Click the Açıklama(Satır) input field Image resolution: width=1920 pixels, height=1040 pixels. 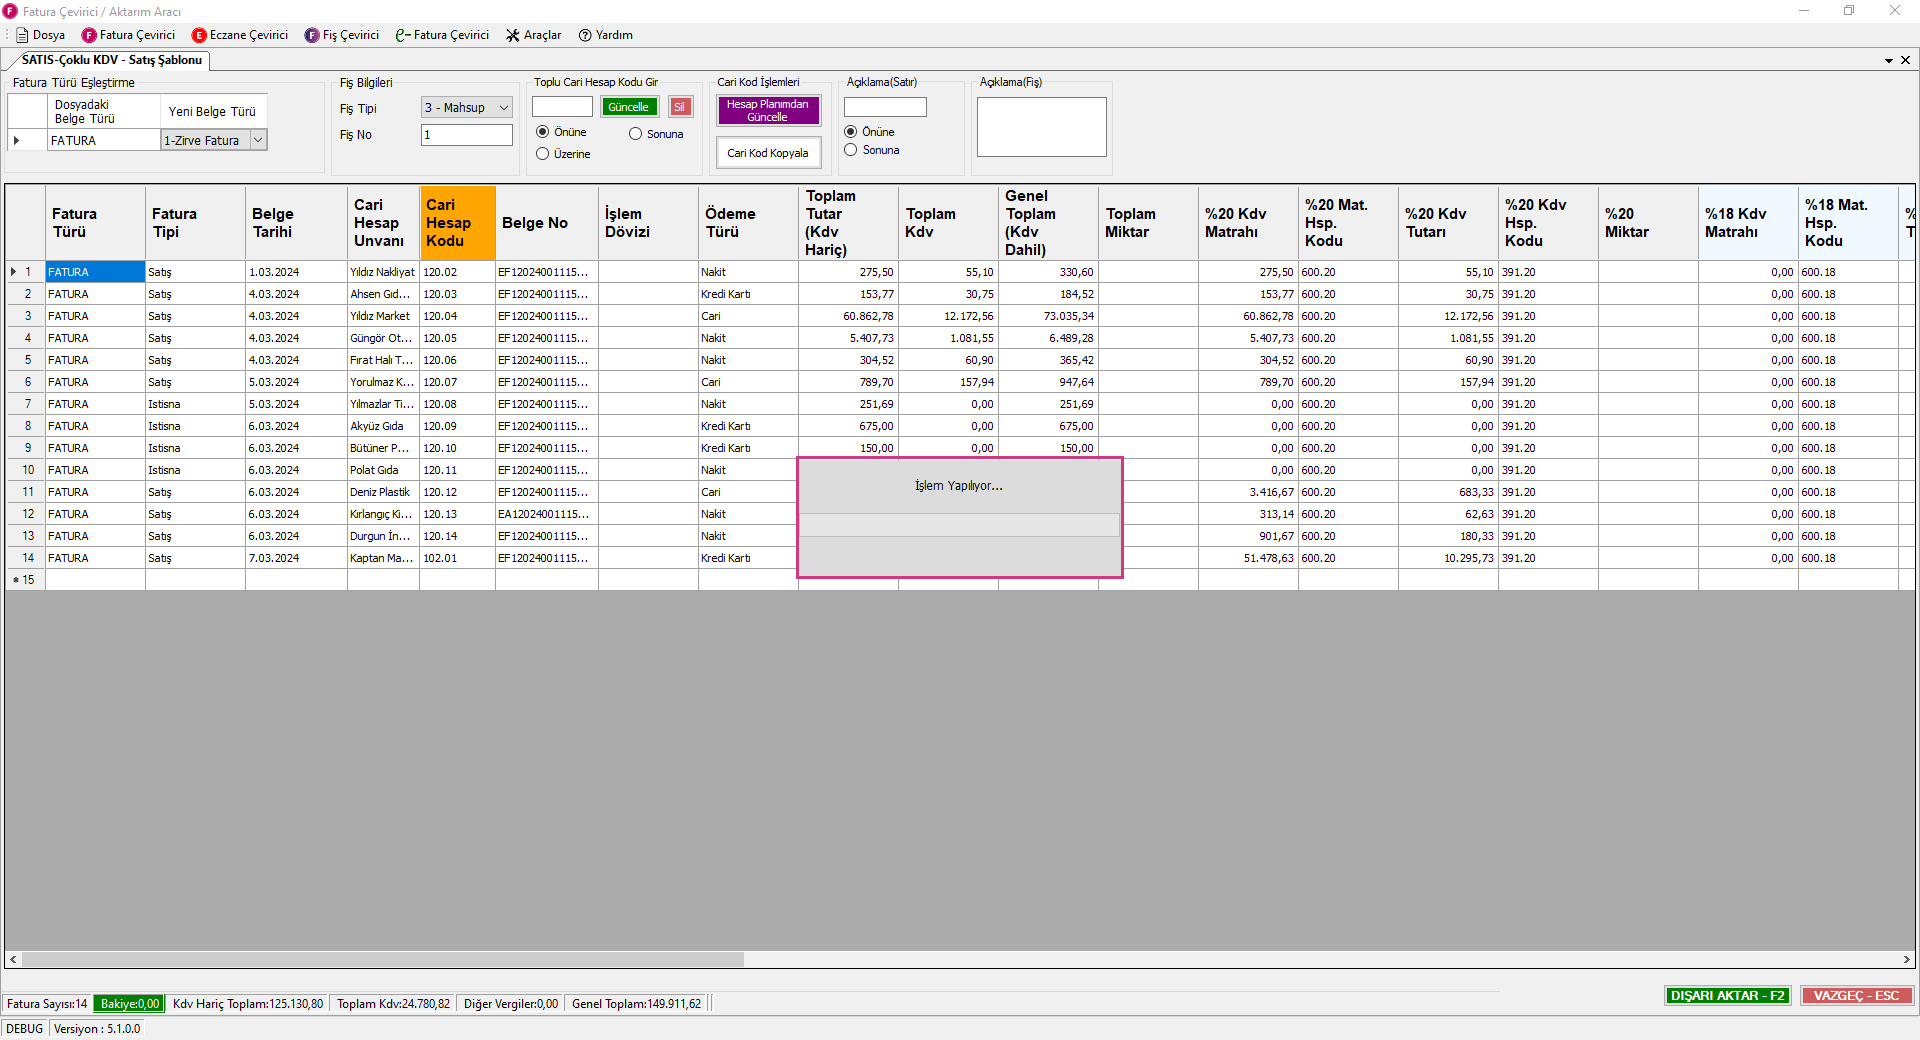(x=885, y=107)
